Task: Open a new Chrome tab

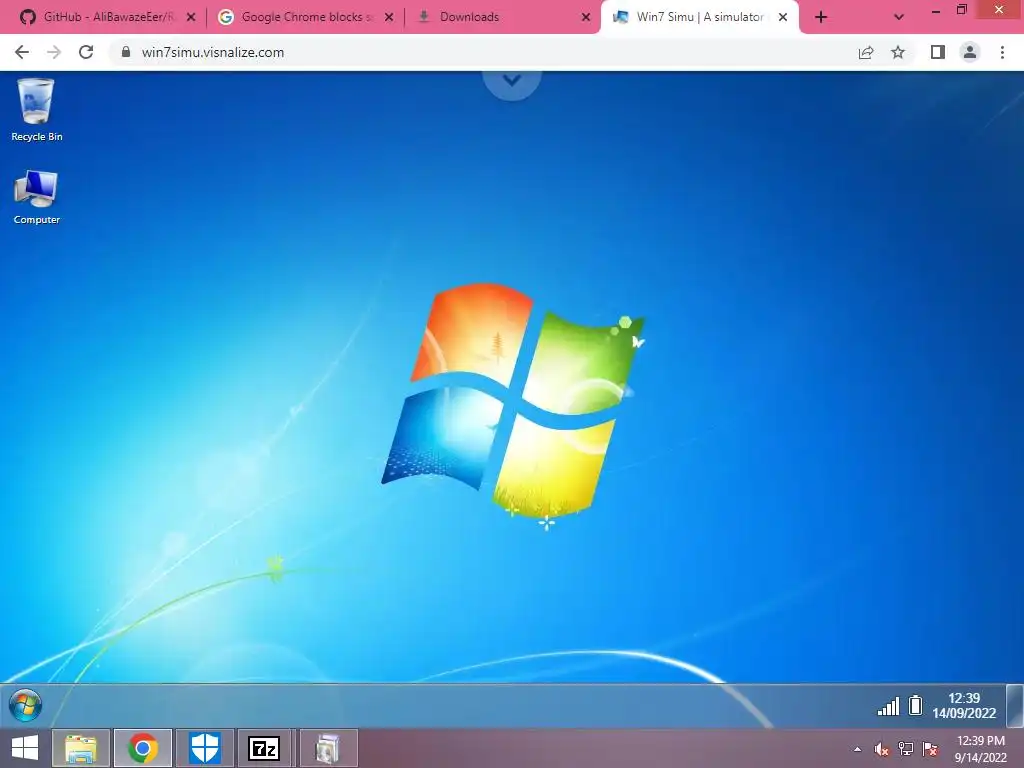Action: point(821,18)
